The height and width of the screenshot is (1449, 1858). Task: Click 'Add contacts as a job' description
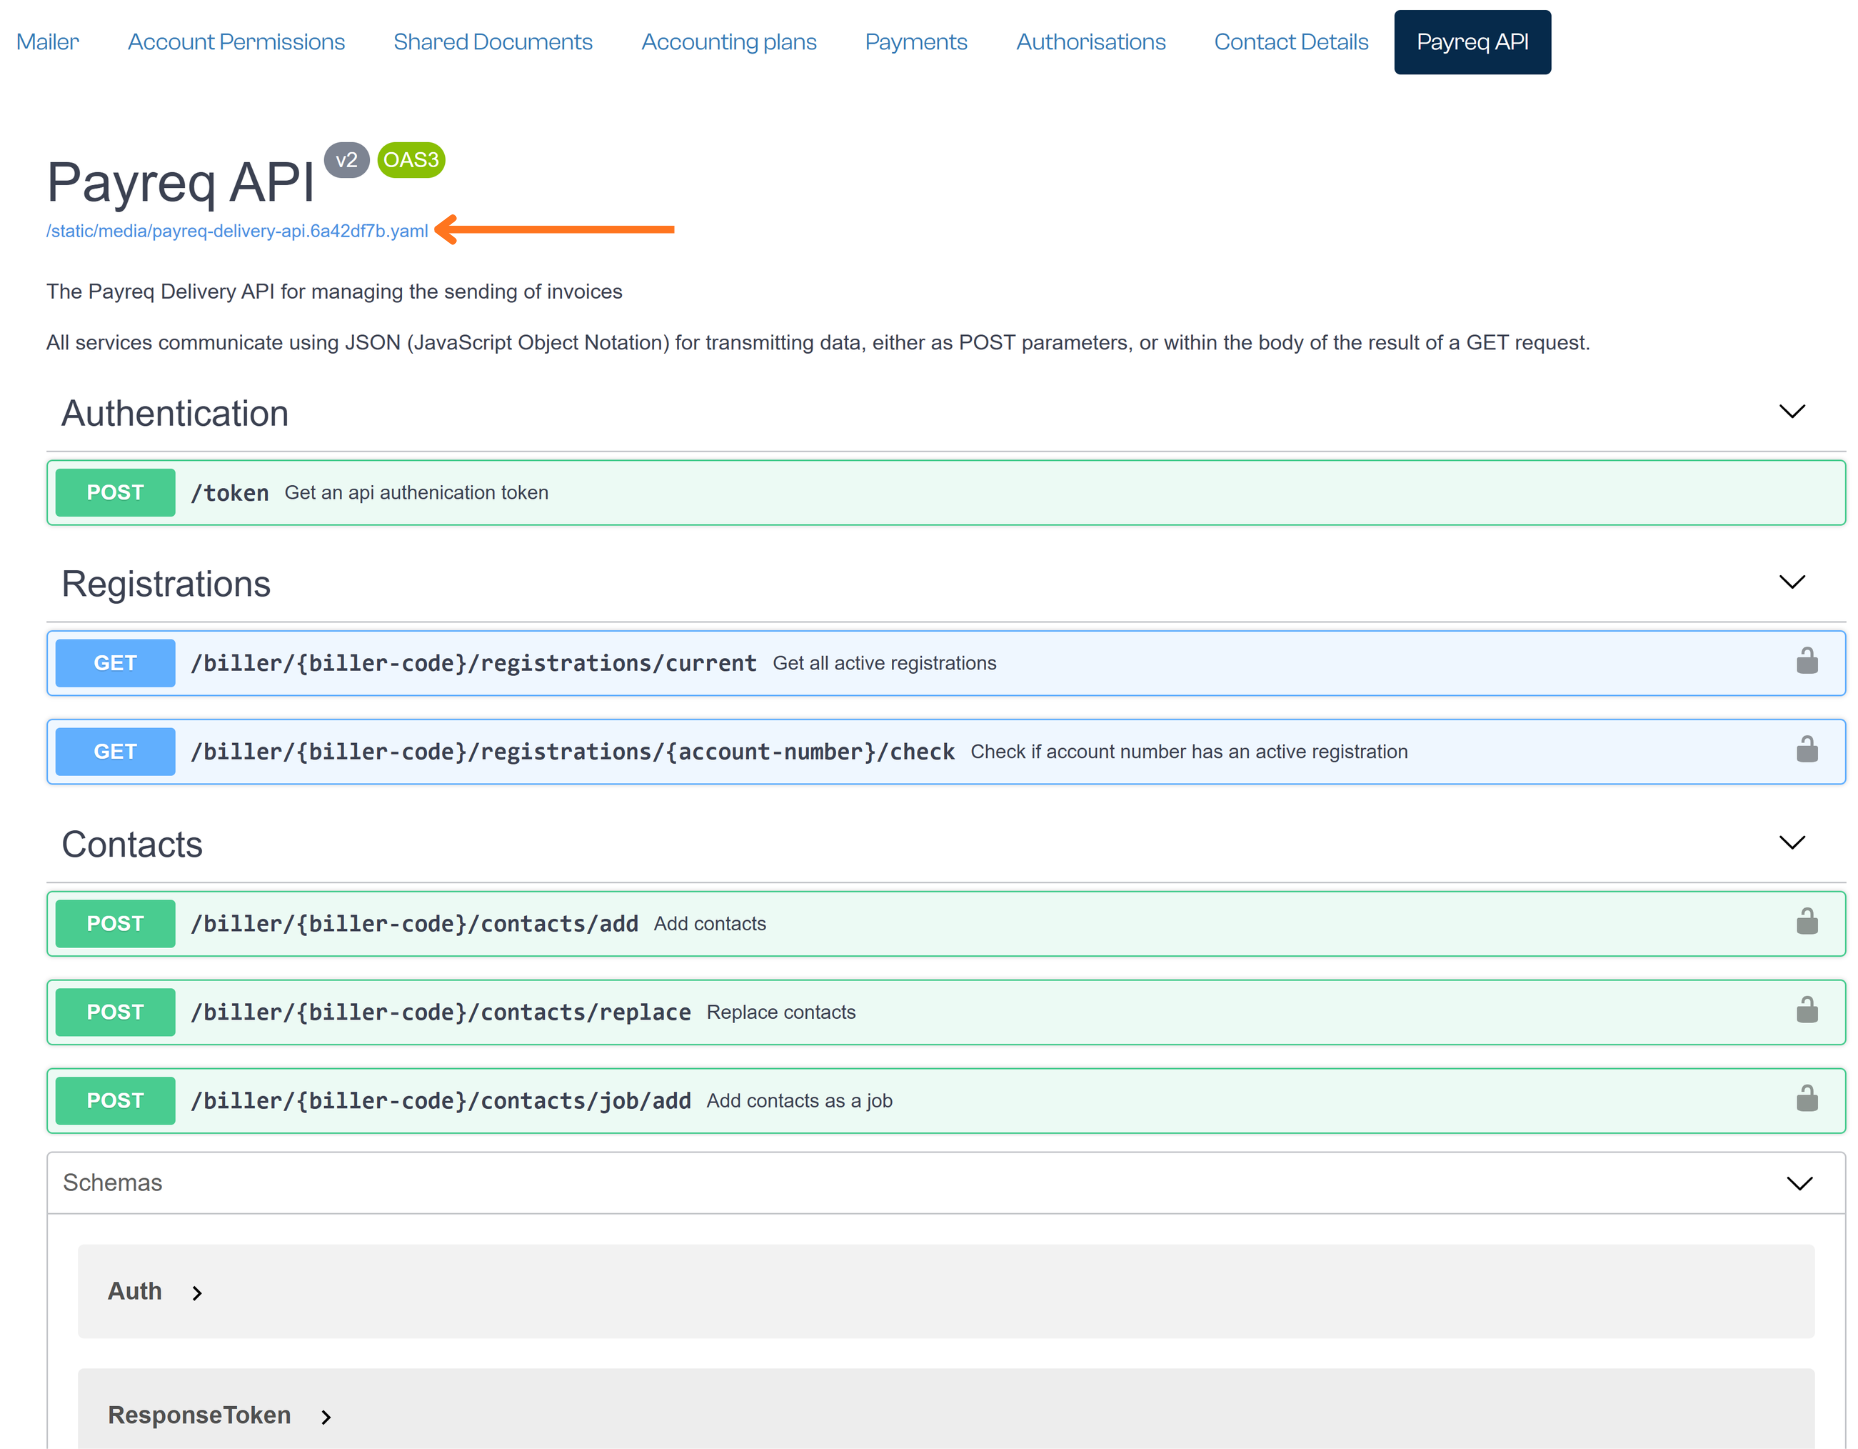pyautogui.click(x=800, y=1101)
